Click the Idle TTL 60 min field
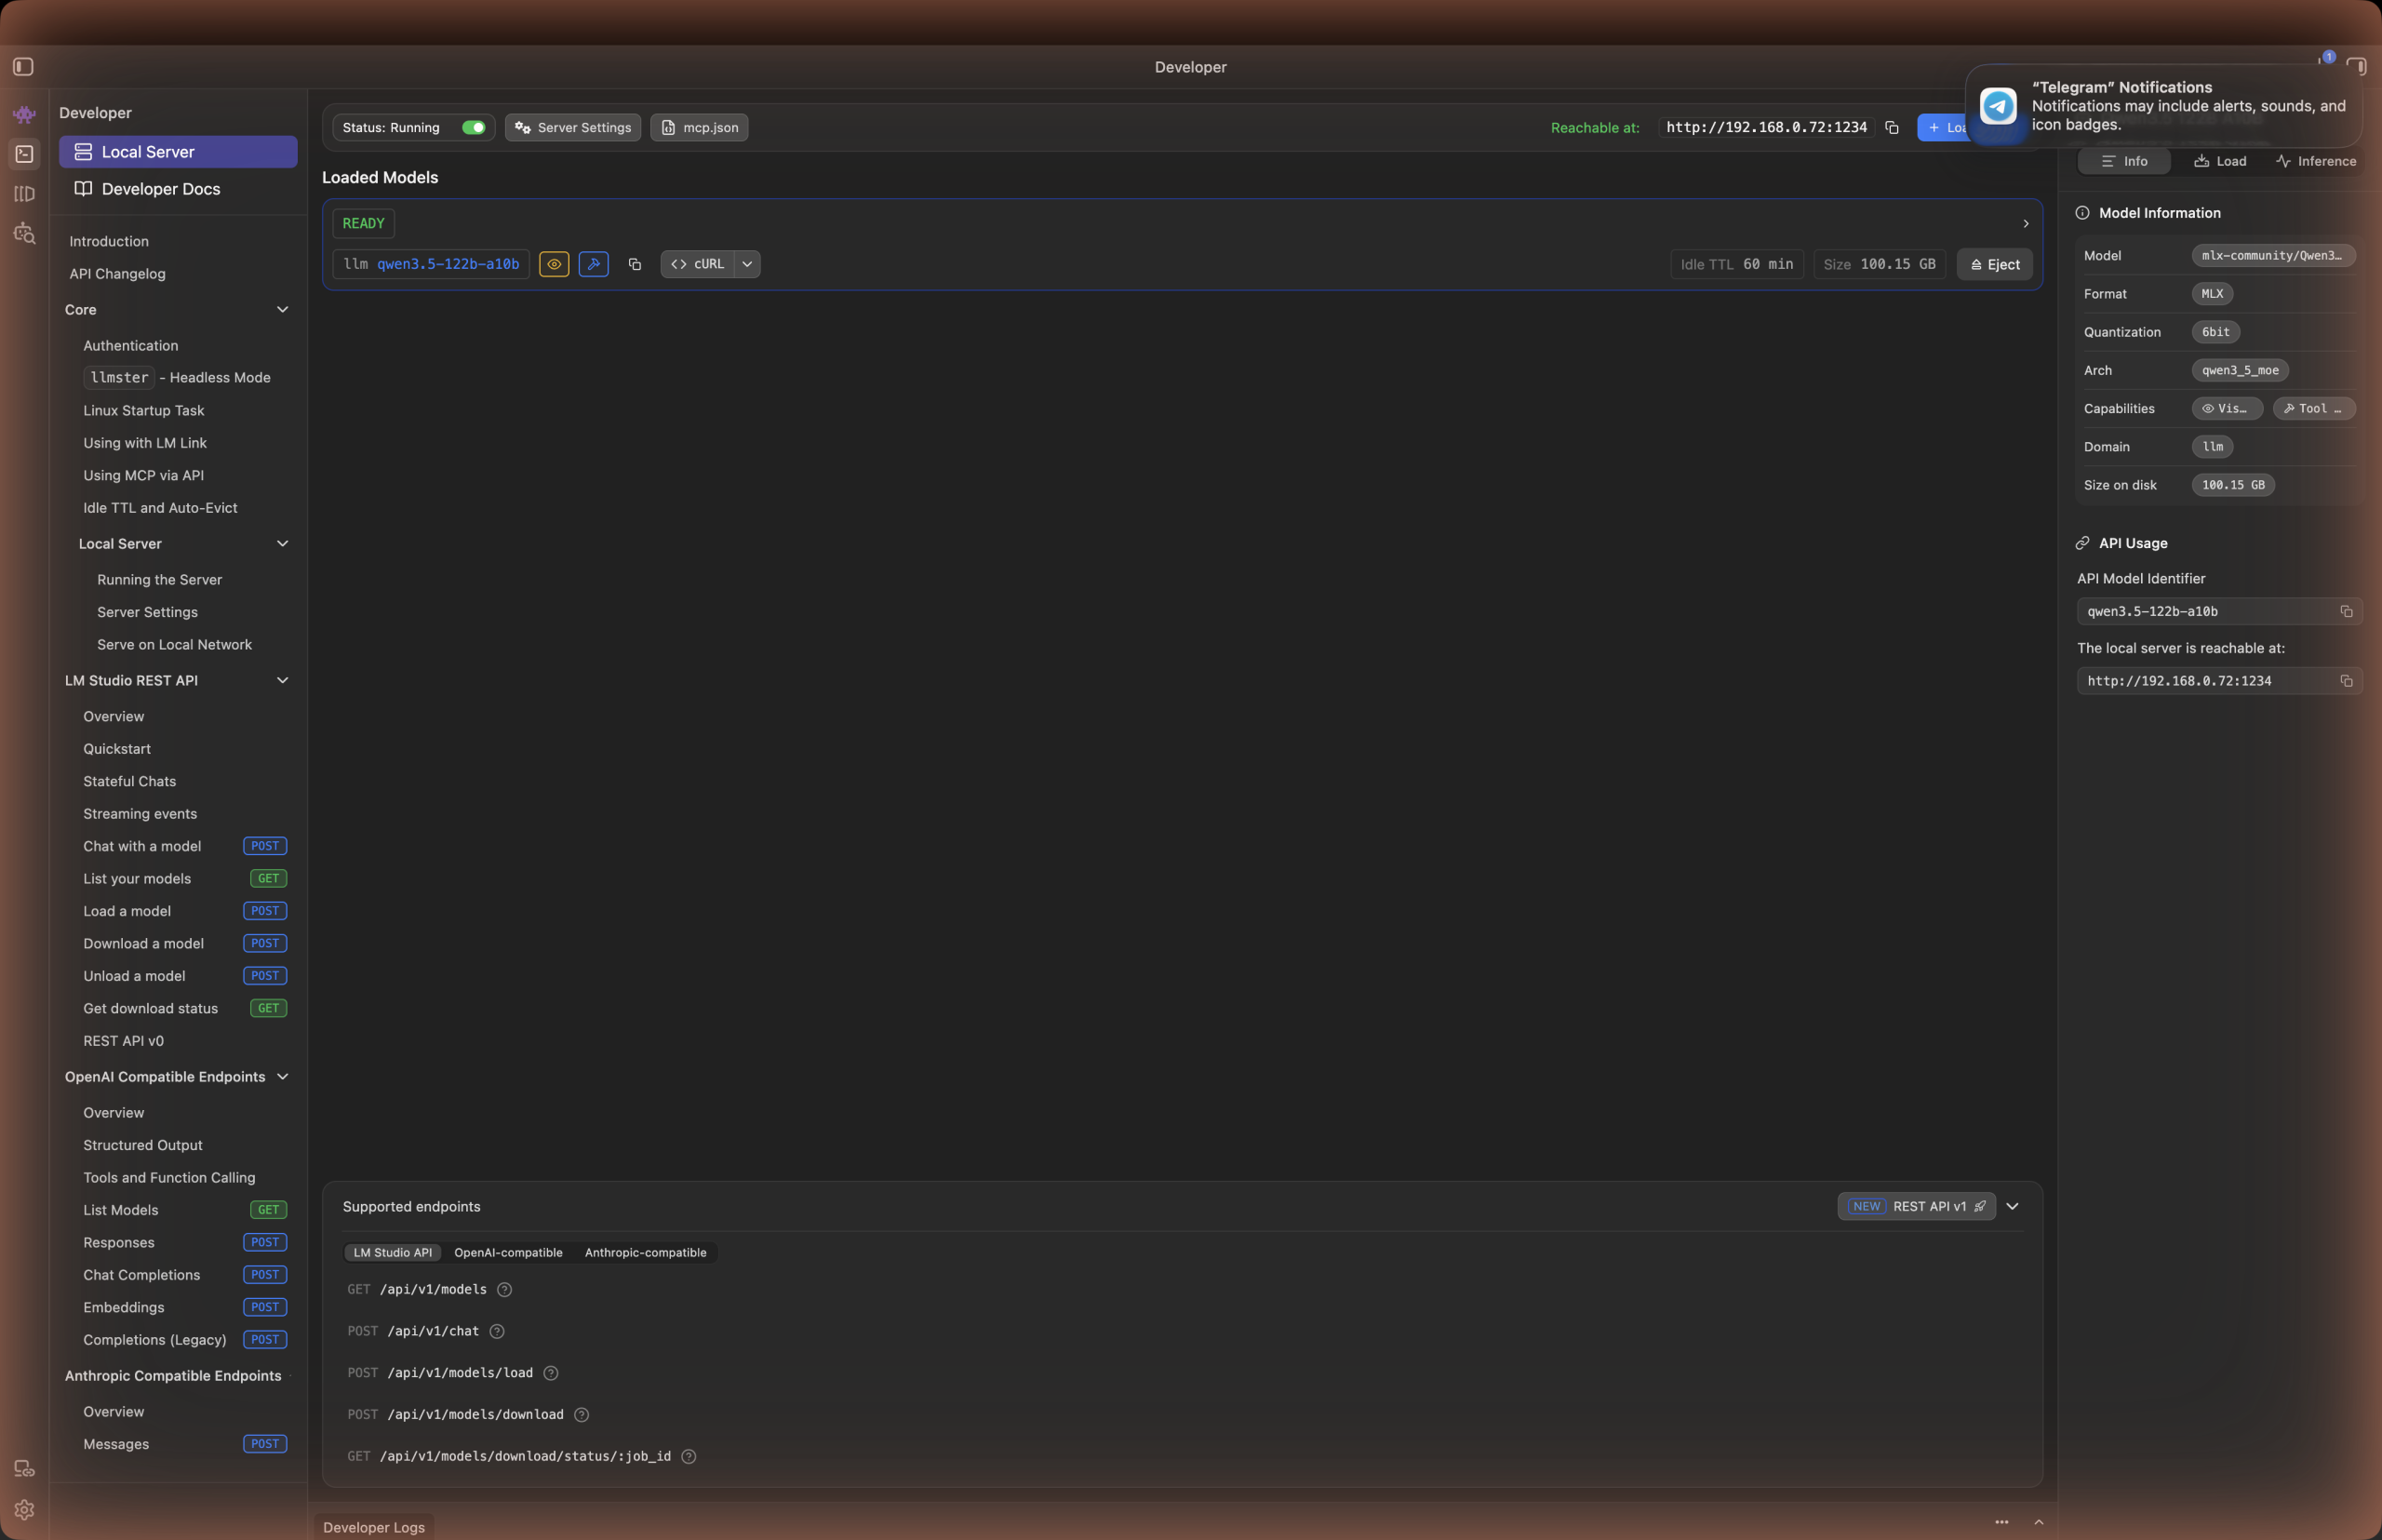This screenshot has height=1540, width=2382. (1737, 265)
